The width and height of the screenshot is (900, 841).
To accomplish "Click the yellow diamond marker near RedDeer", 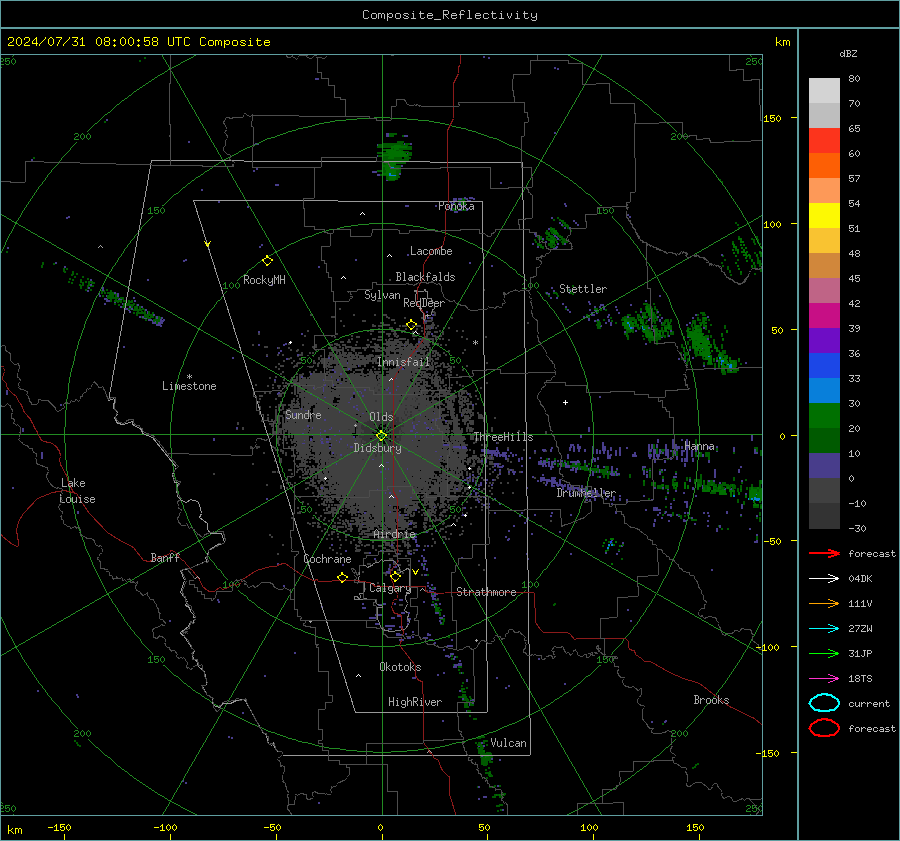I will point(411,325).
